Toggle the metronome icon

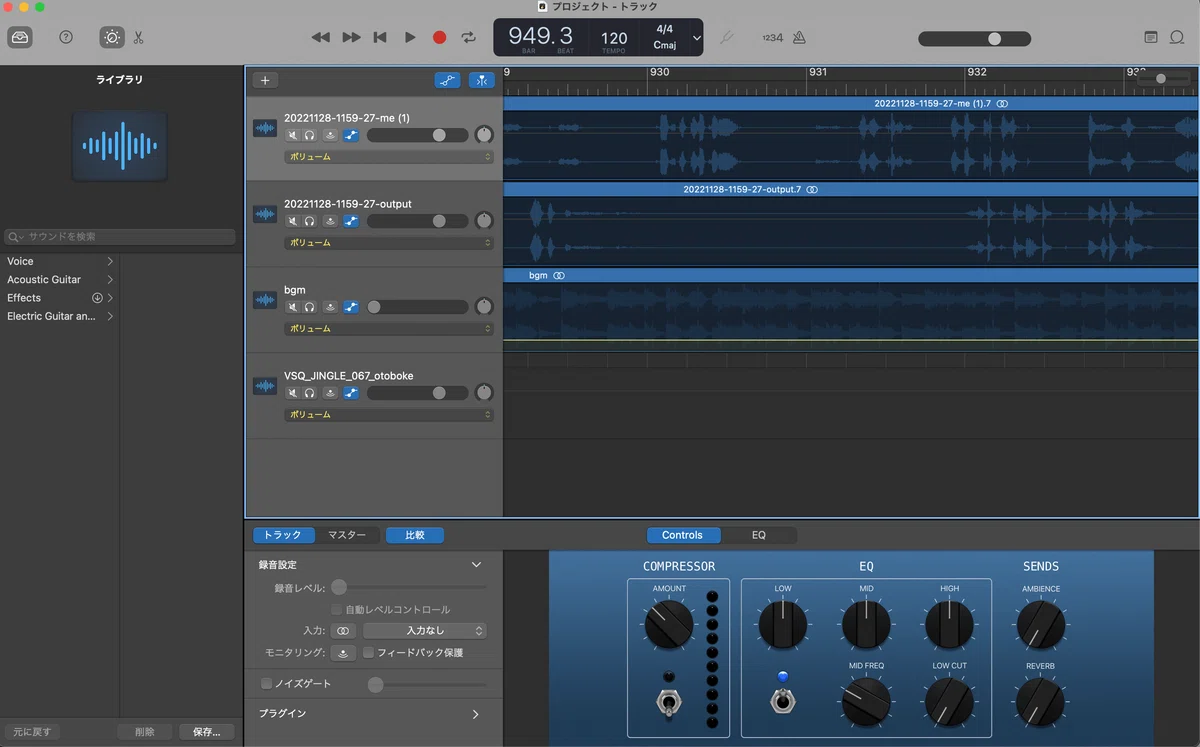click(x=799, y=37)
